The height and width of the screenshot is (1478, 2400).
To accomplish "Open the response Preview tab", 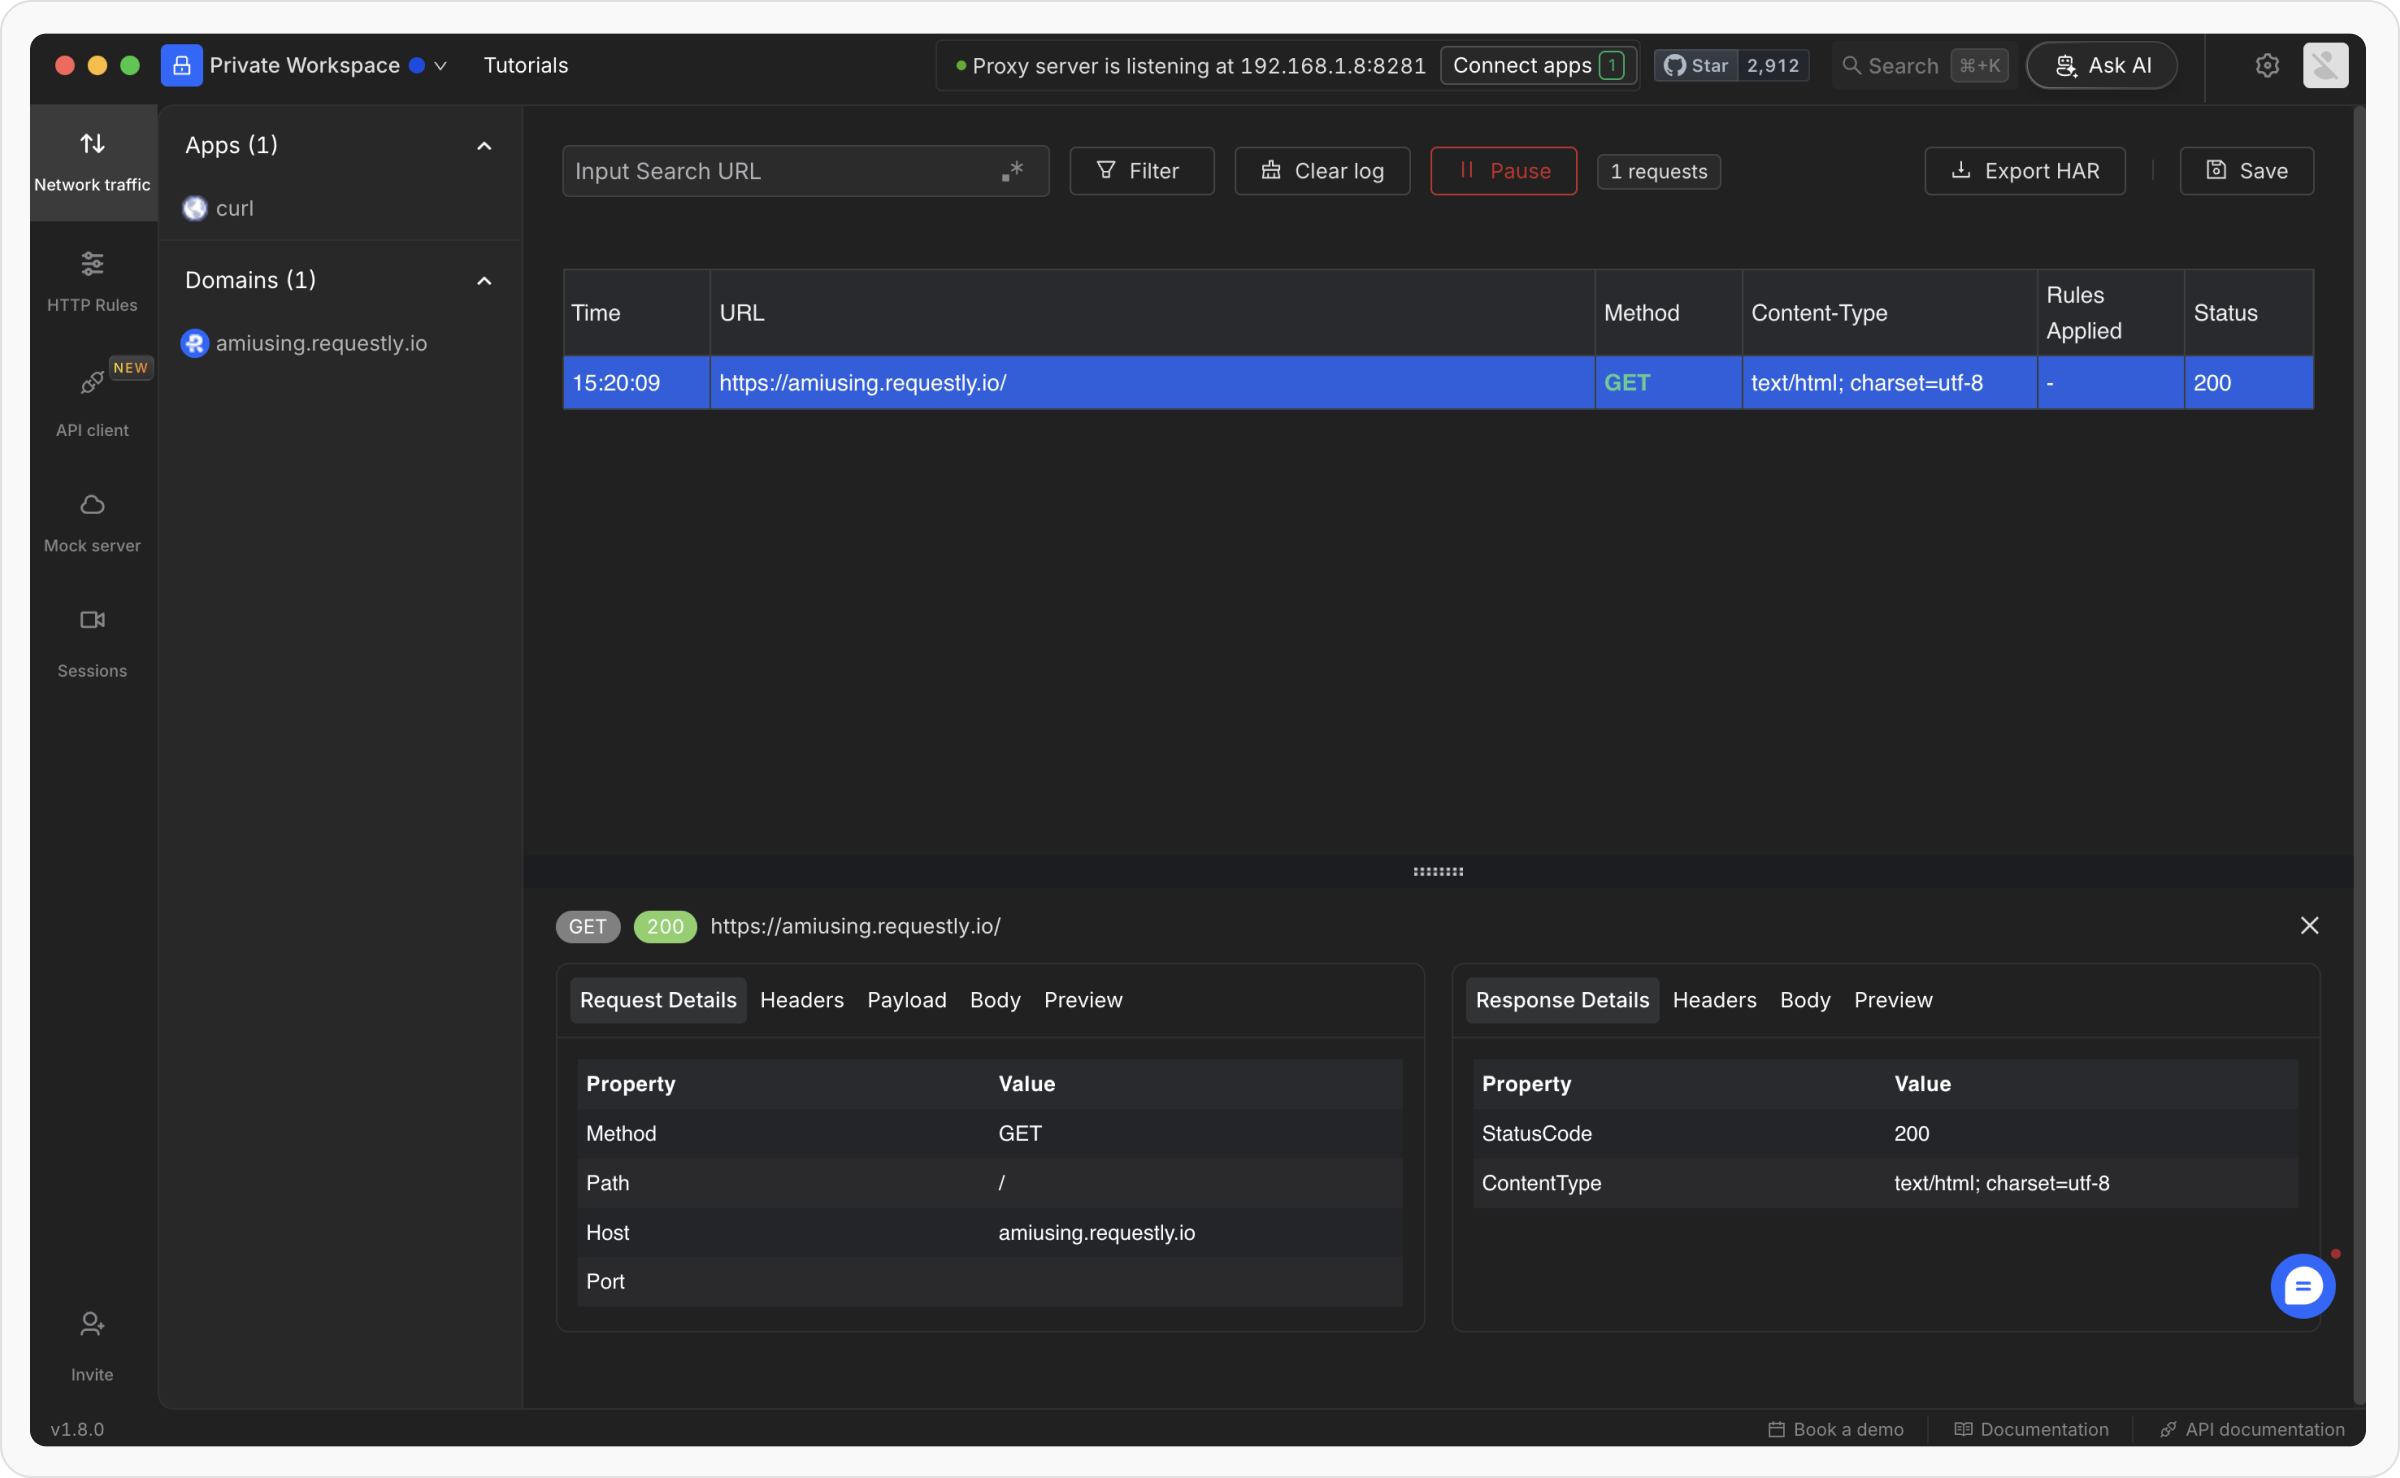I will (x=1892, y=1000).
